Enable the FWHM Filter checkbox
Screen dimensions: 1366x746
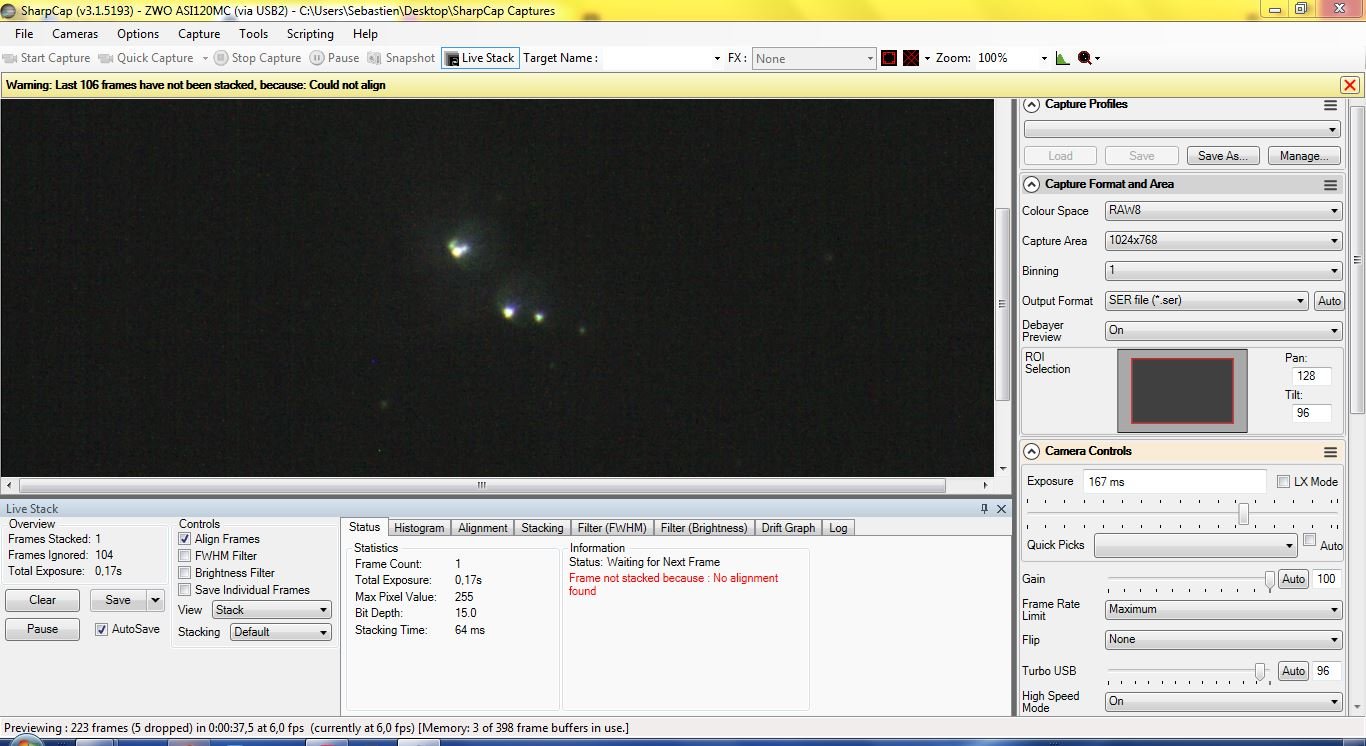pyautogui.click(x=184, y=556)
